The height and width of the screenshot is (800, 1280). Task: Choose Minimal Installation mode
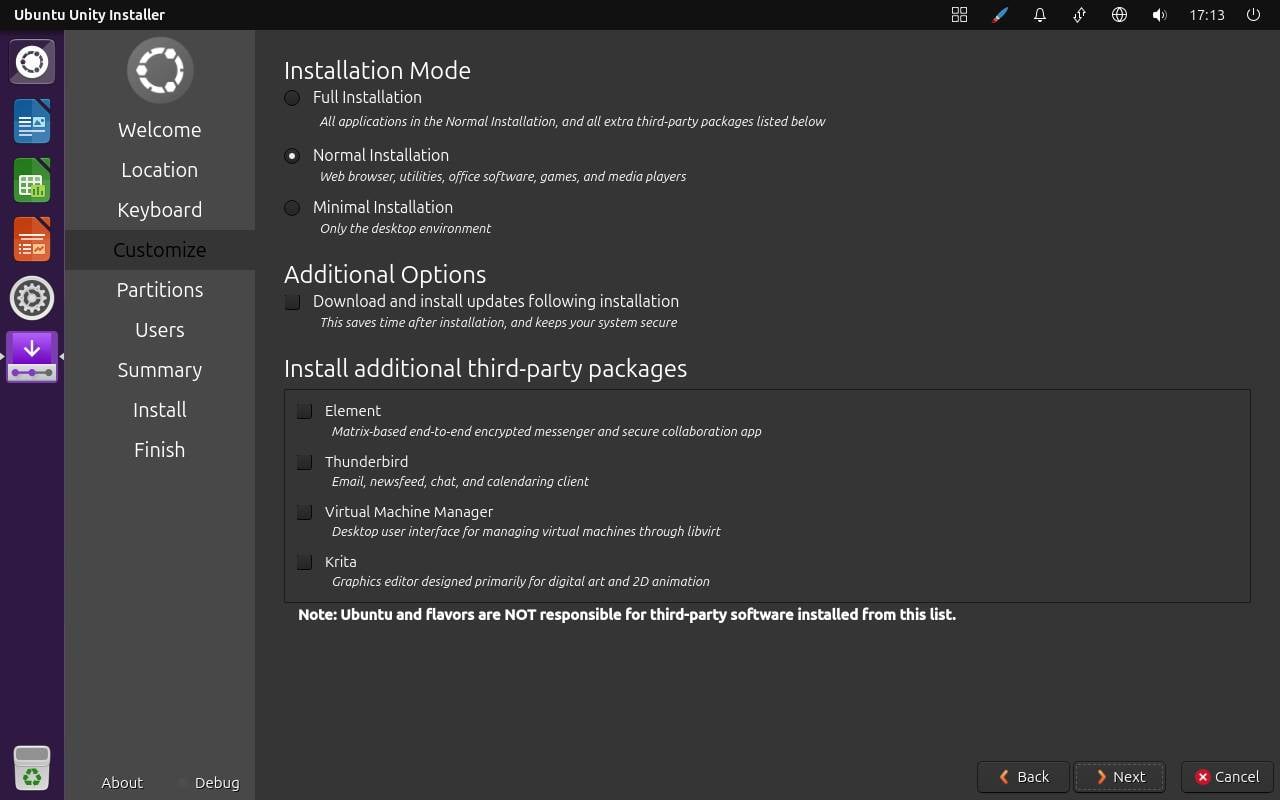tap(292, 208)
